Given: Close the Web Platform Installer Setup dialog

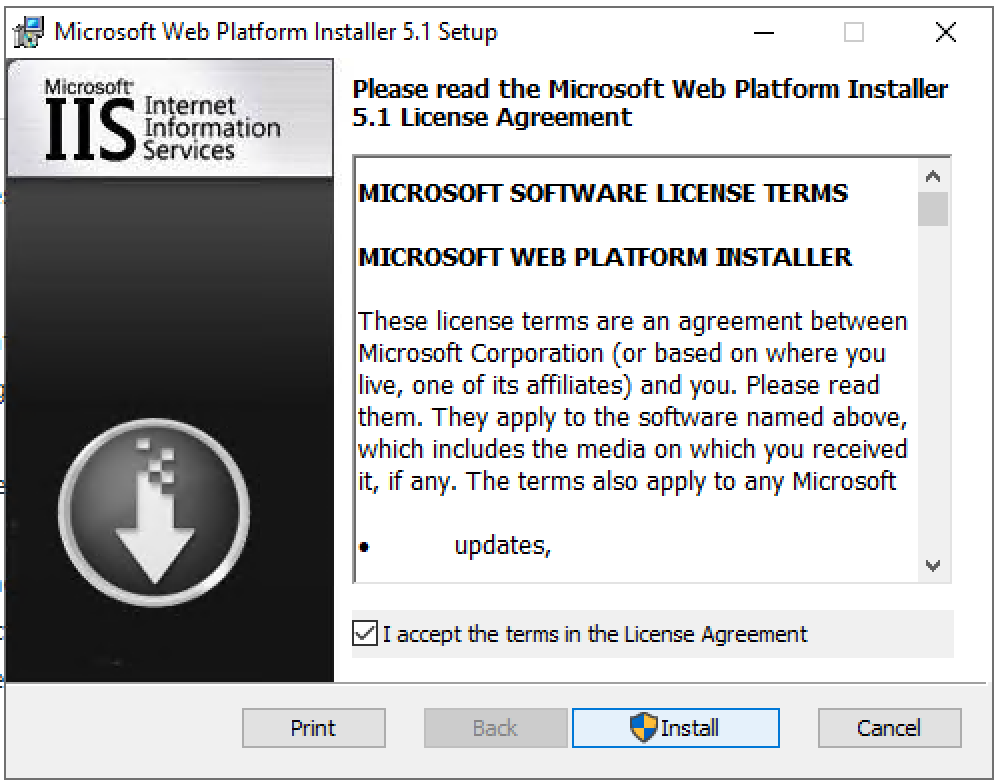Looking at the screenshot, I should point(945,32).
